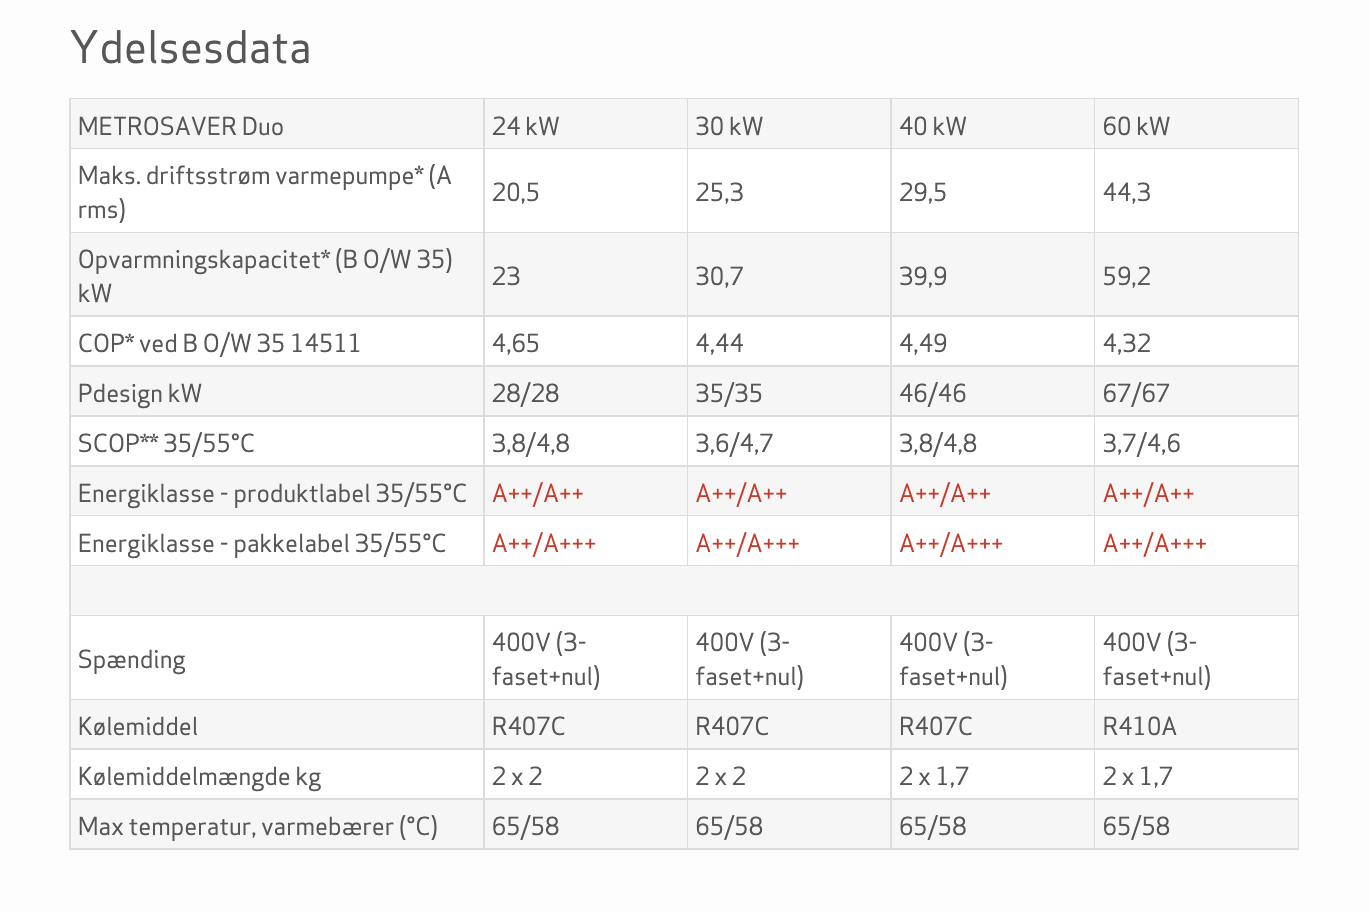Click the R410A refrigerant cell
1370x912 pixels.
click(1140, 726)
